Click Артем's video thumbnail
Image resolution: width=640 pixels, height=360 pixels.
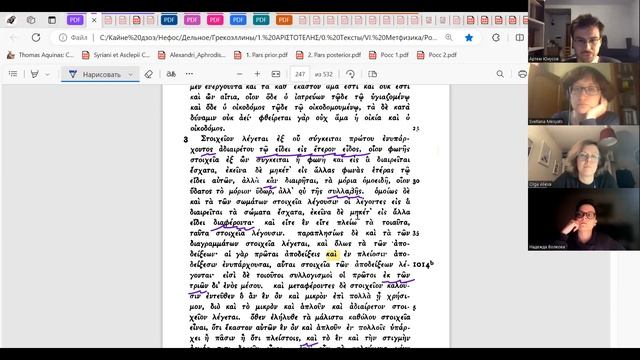pyautogui.click(x=584, y=31)
